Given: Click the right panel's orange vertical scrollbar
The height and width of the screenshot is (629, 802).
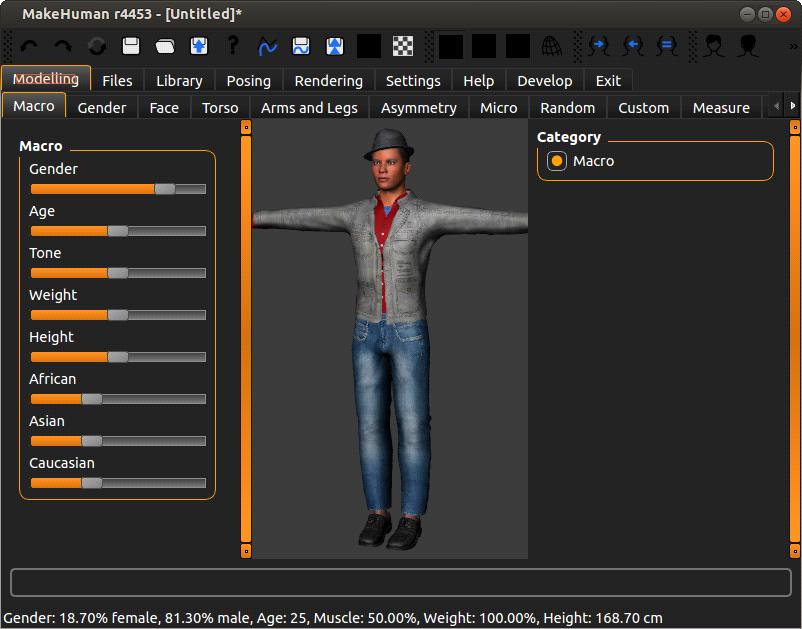Looking at the screenshot, I should (795, 339).
